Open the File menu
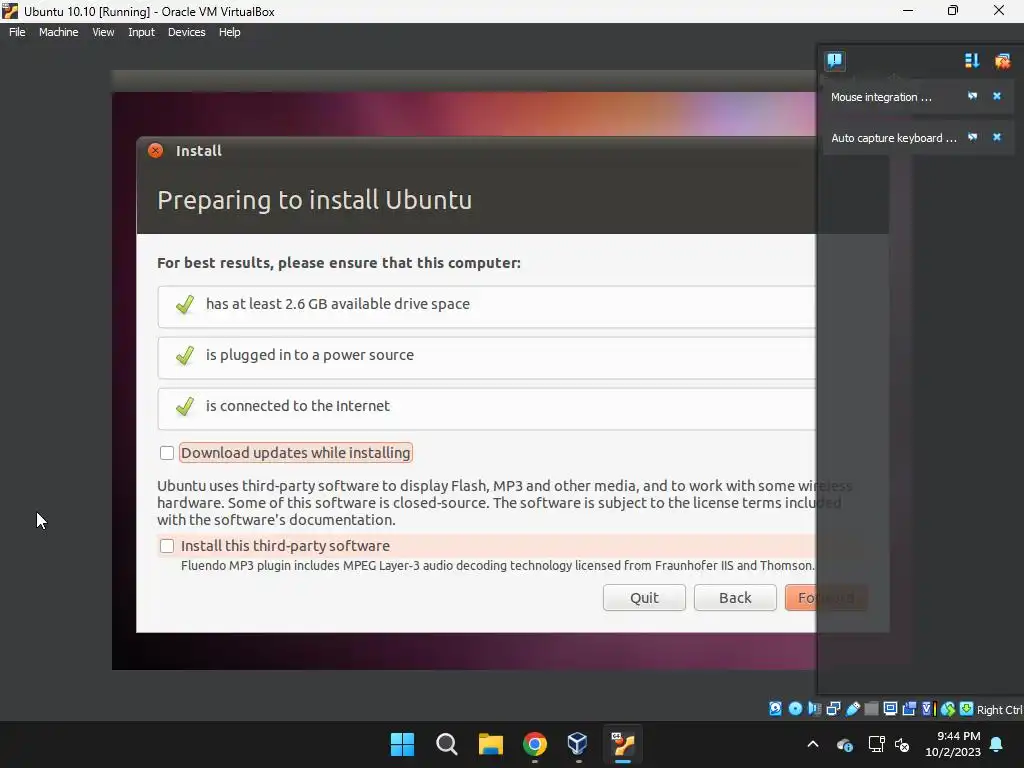The height and width of the screenshot is (768, 1024). click(17, 32)
